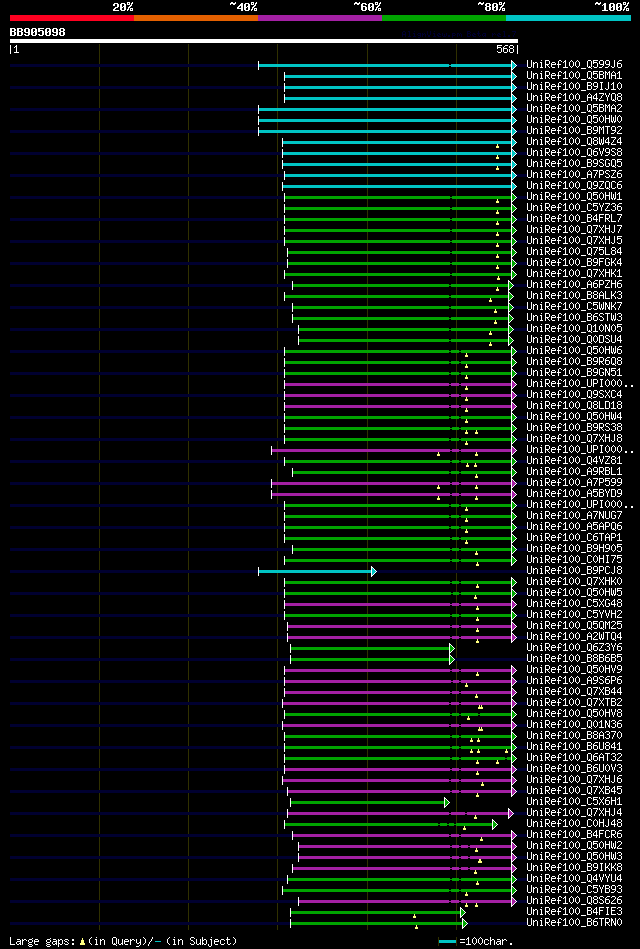640x949 pixels.
Task: Select the UniRef100_Q6AT32 label
Action: point(575,758)
